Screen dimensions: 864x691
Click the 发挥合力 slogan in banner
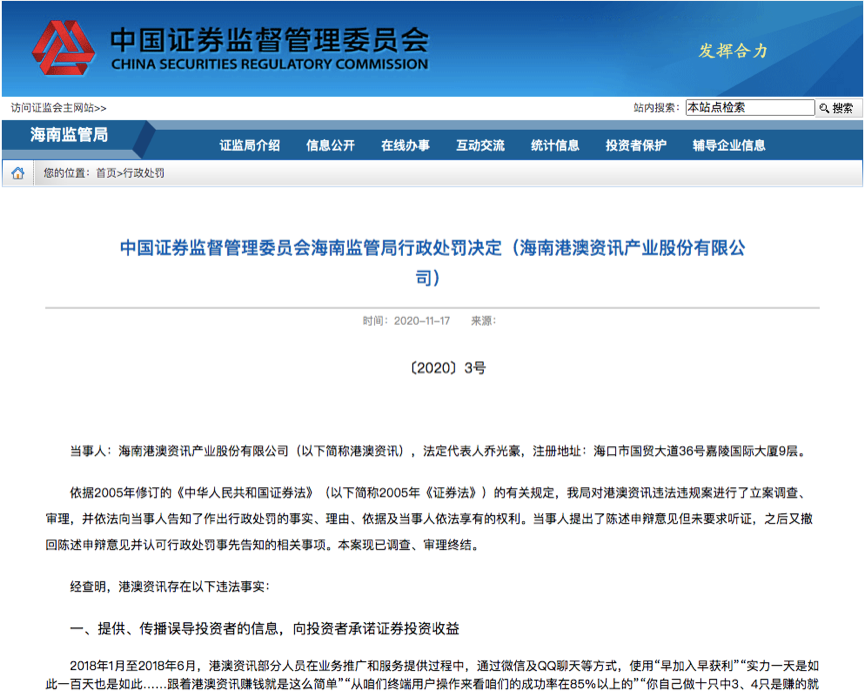733,51
